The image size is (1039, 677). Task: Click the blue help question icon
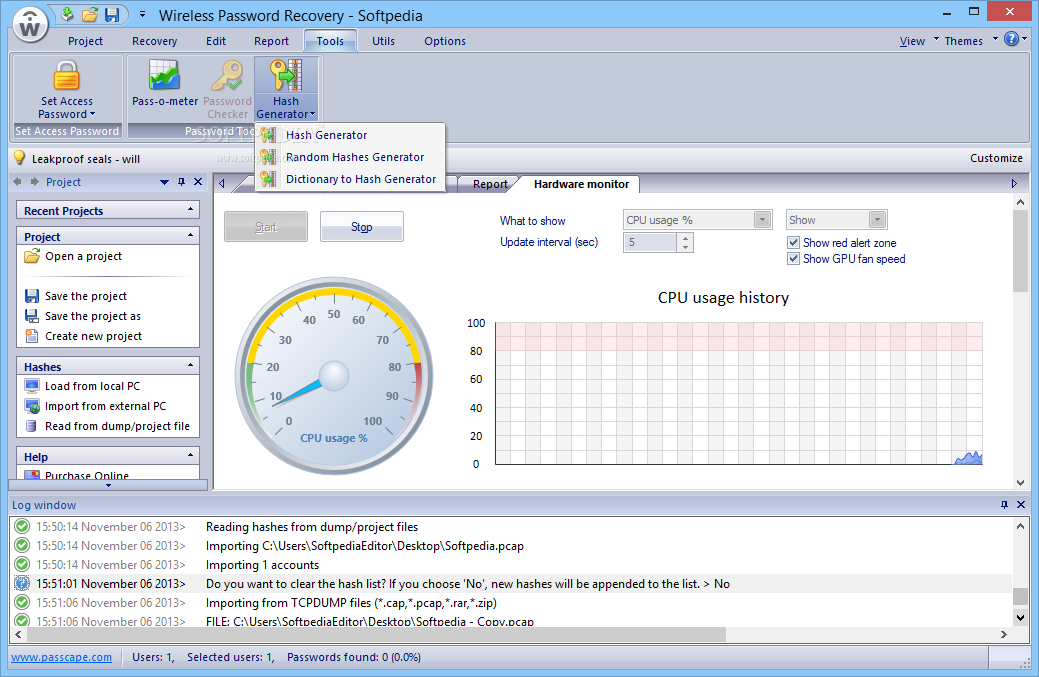click(x=1011, y=39)
